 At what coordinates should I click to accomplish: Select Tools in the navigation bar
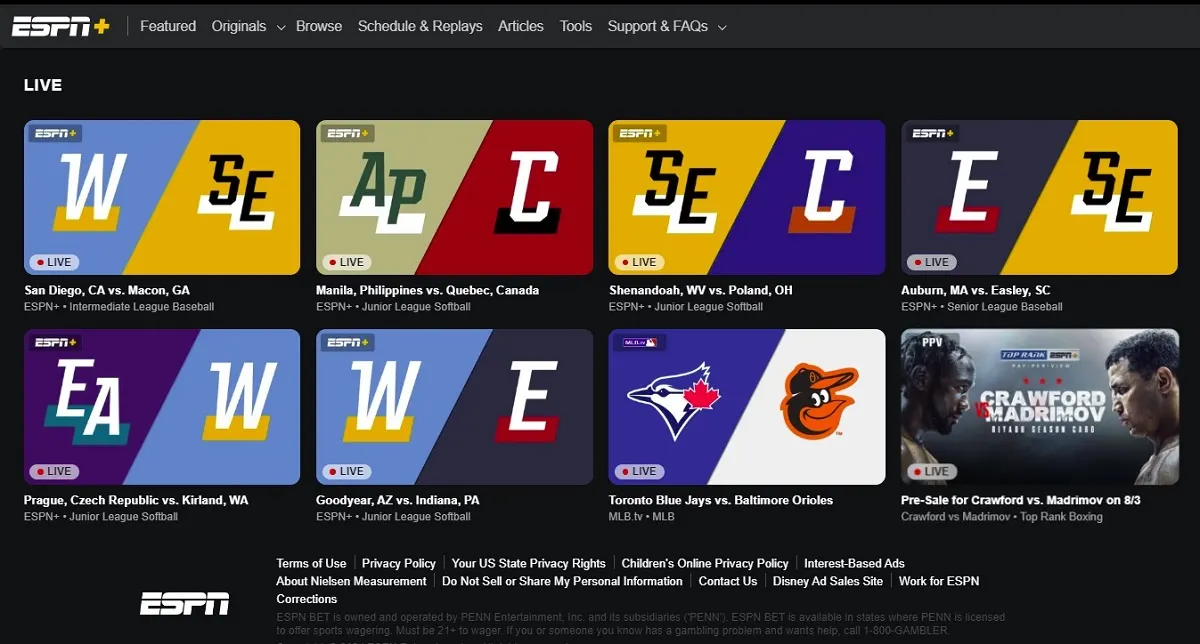coord(576,26)
